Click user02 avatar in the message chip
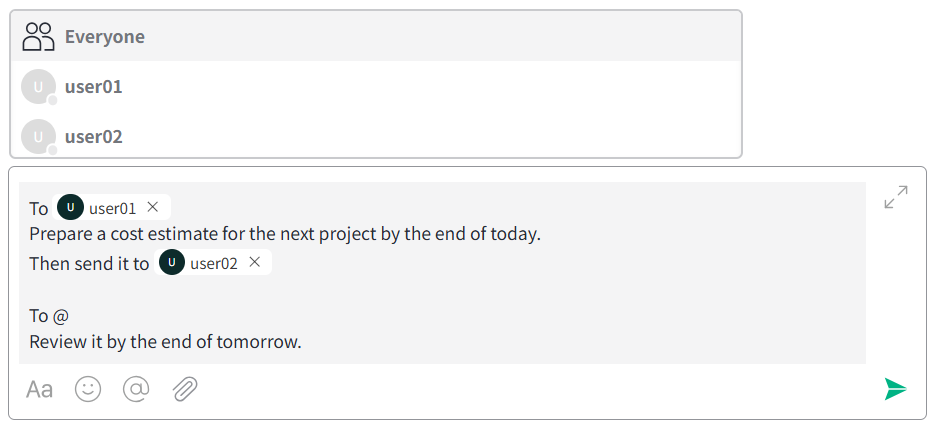 (172, 262)
